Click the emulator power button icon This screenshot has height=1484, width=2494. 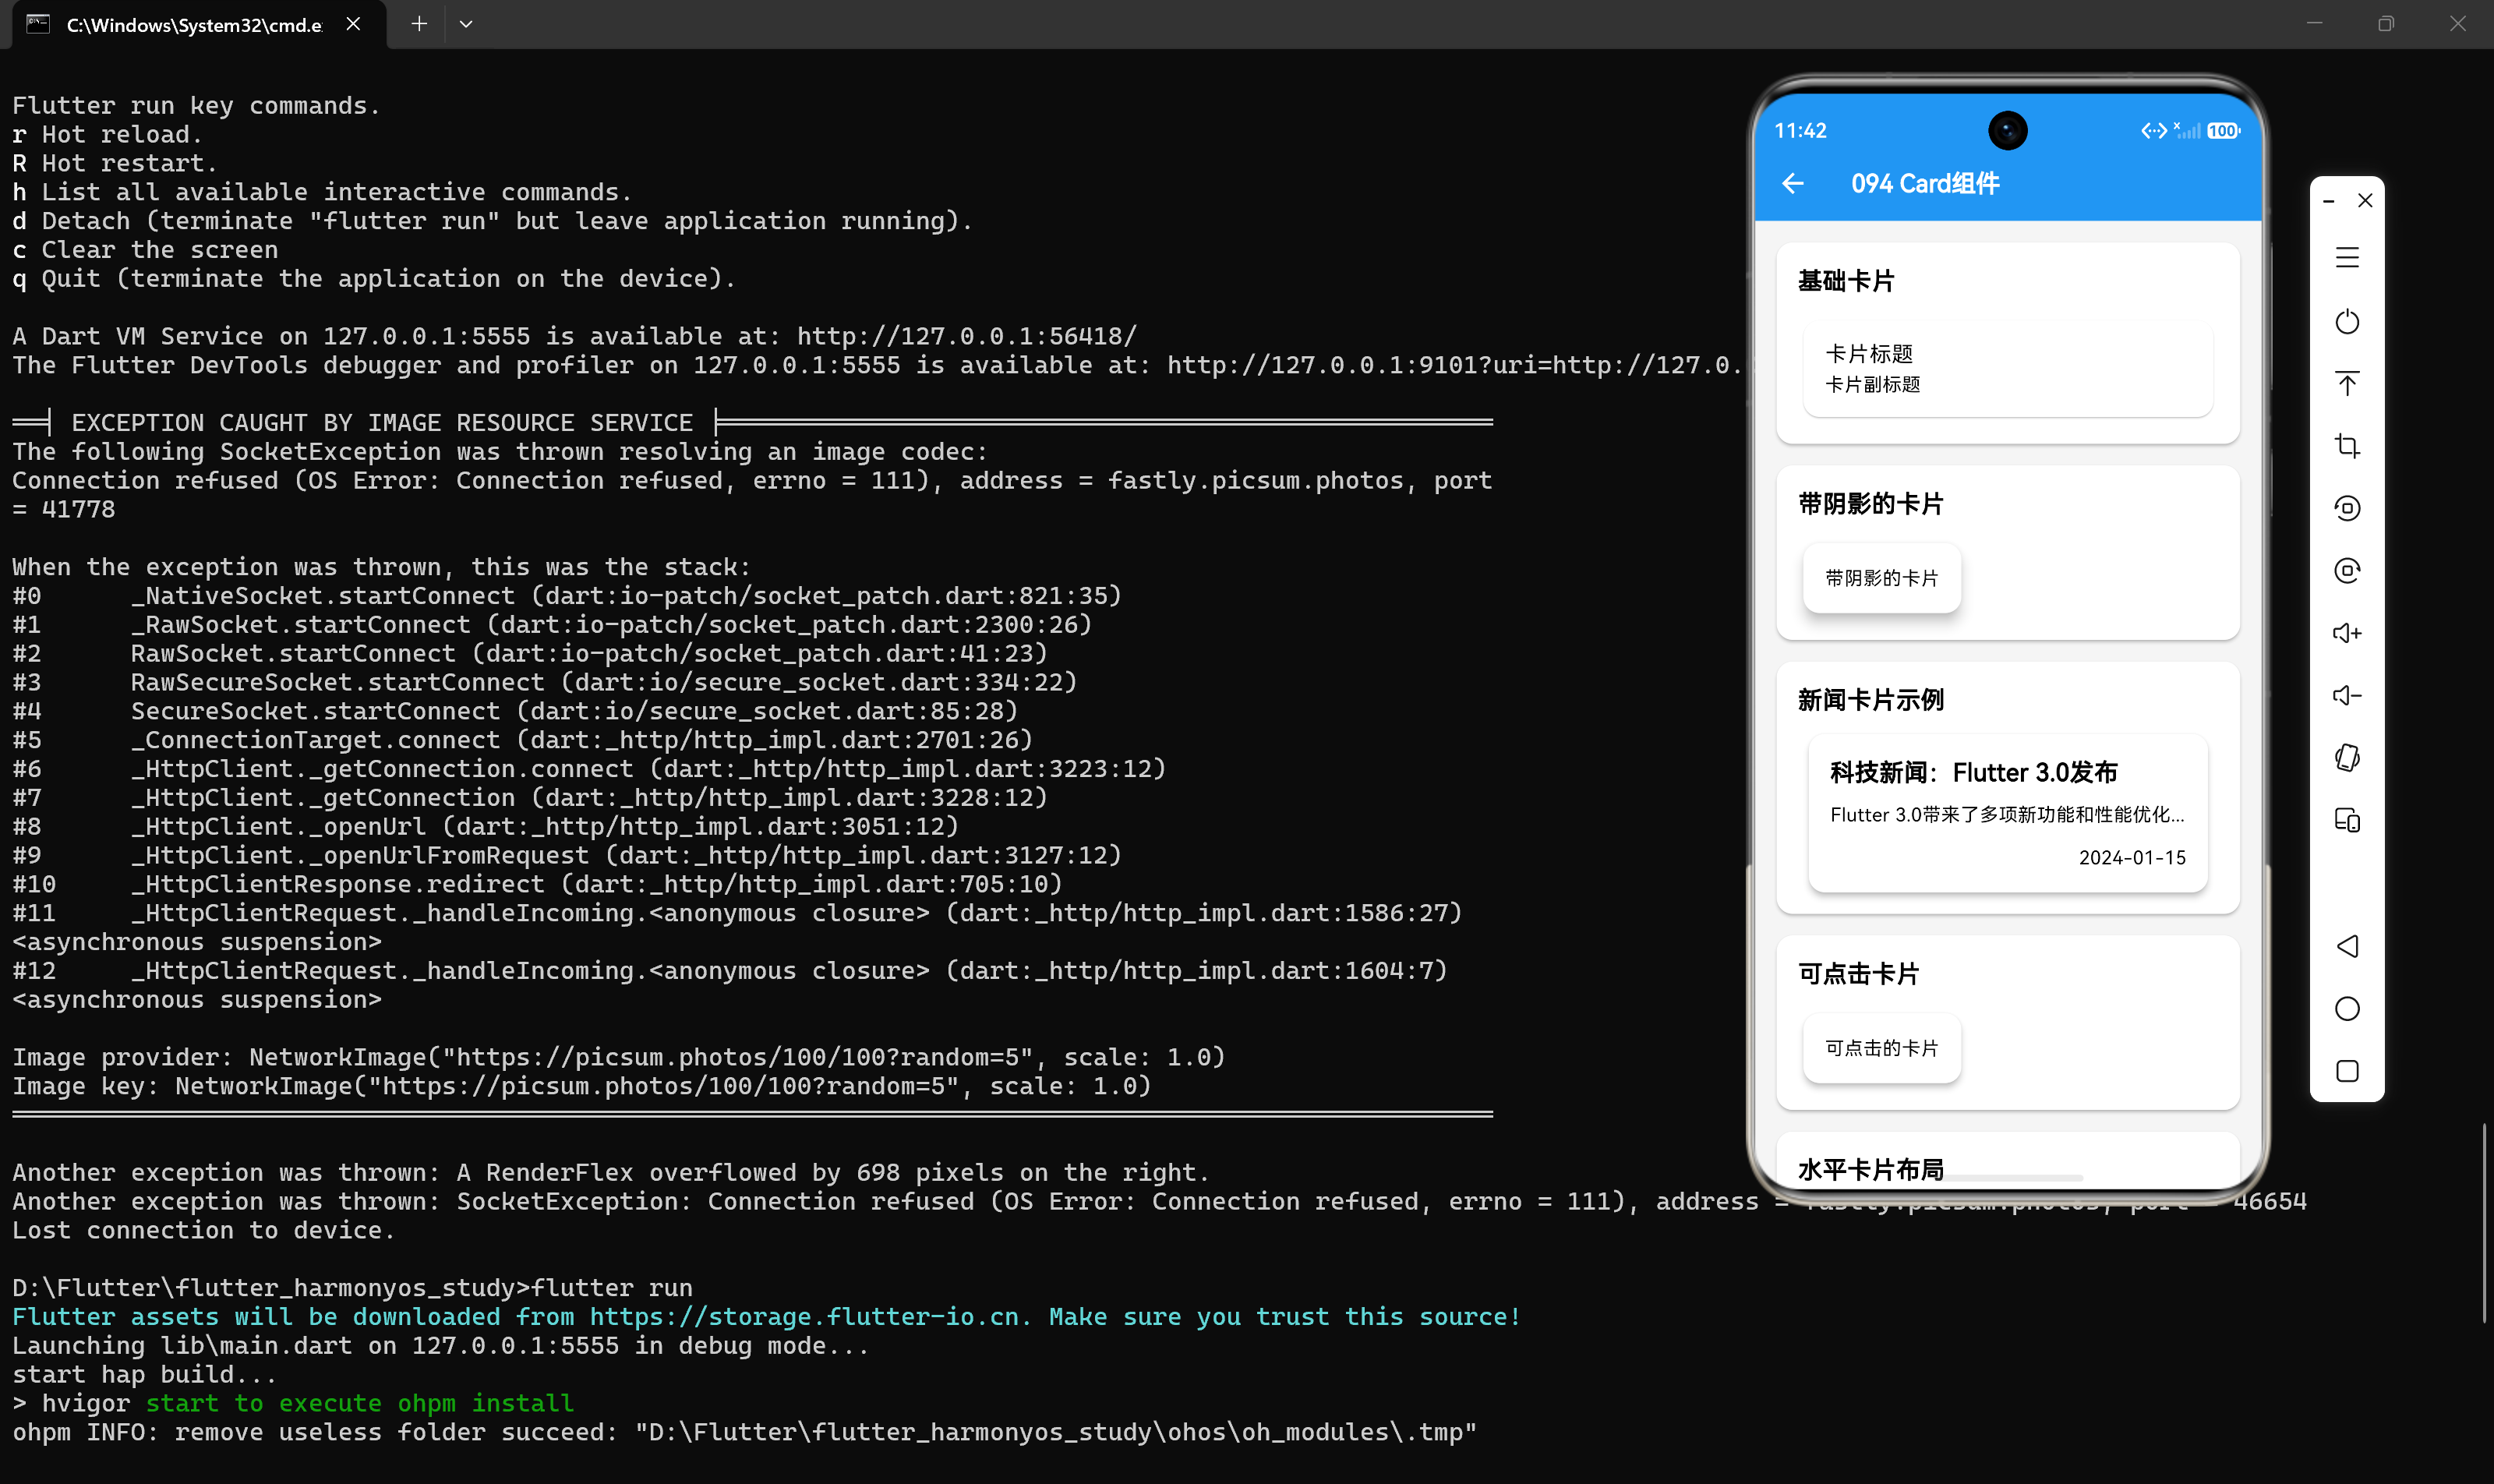click(x=2347, y=321)
